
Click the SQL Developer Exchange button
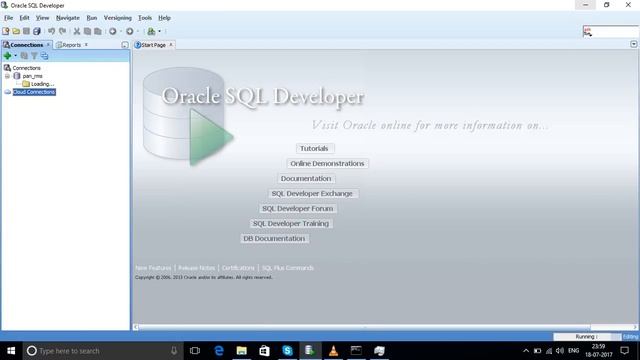click(312, 194)
